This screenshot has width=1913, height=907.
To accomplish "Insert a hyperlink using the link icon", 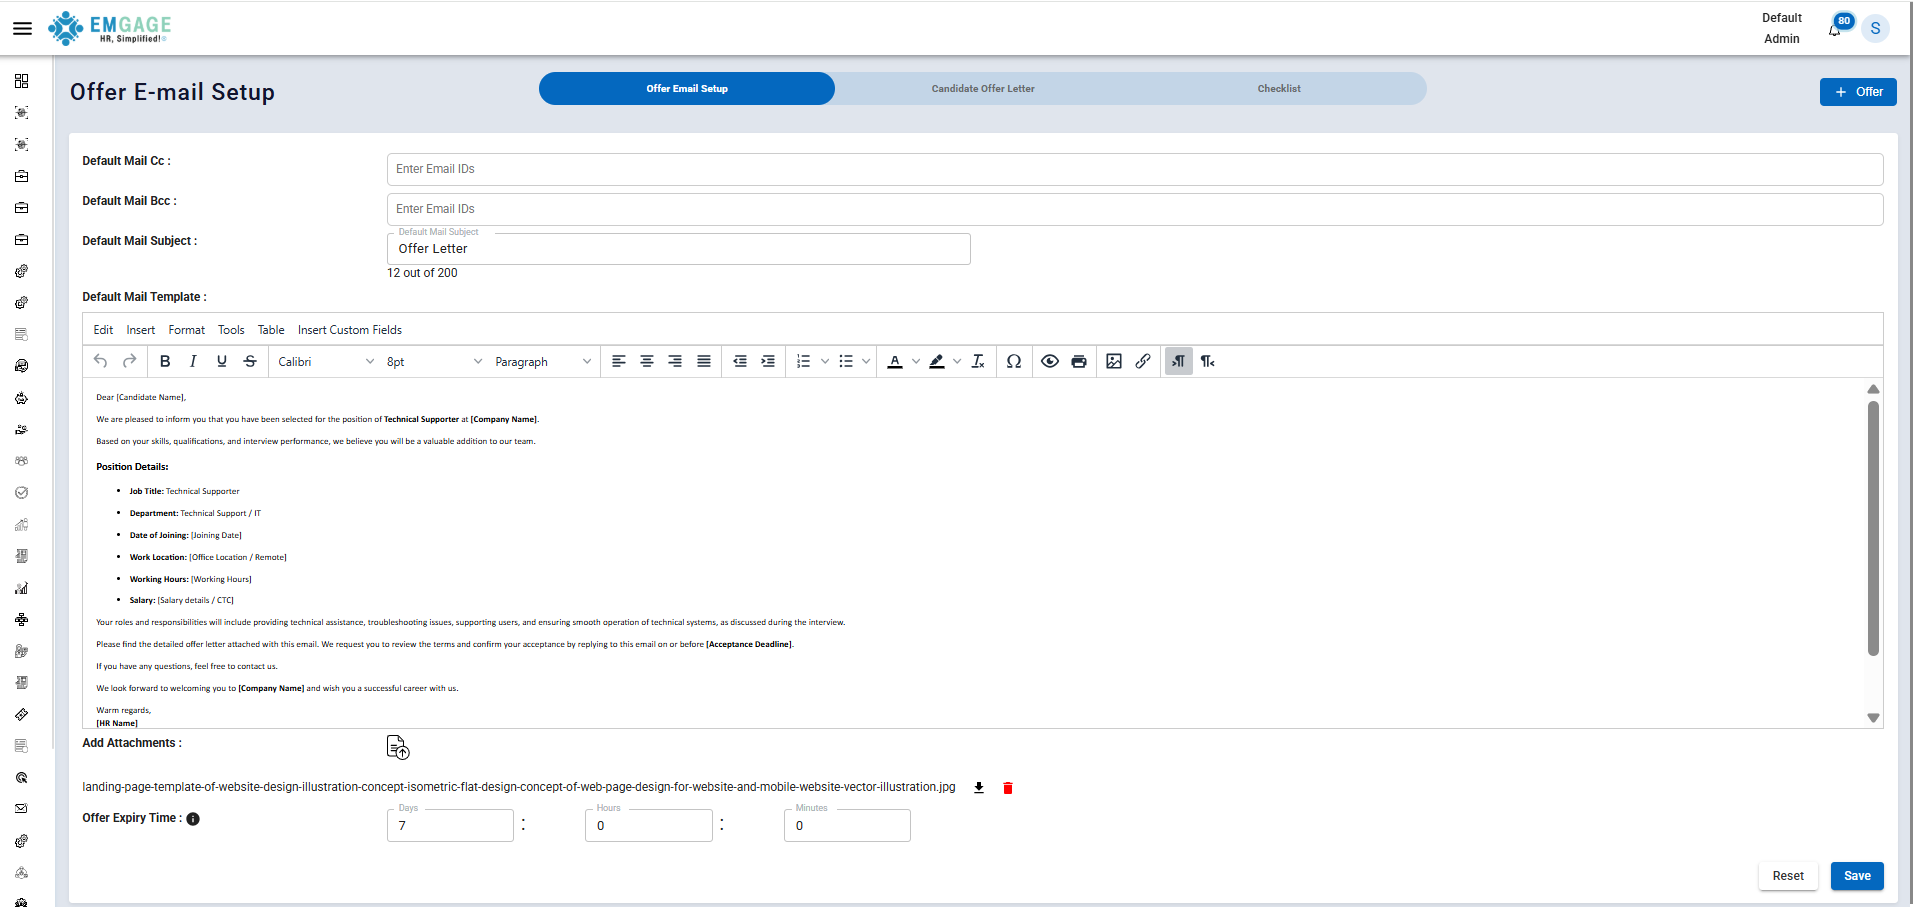I will pyautogui.click(x=1143, y=361).
